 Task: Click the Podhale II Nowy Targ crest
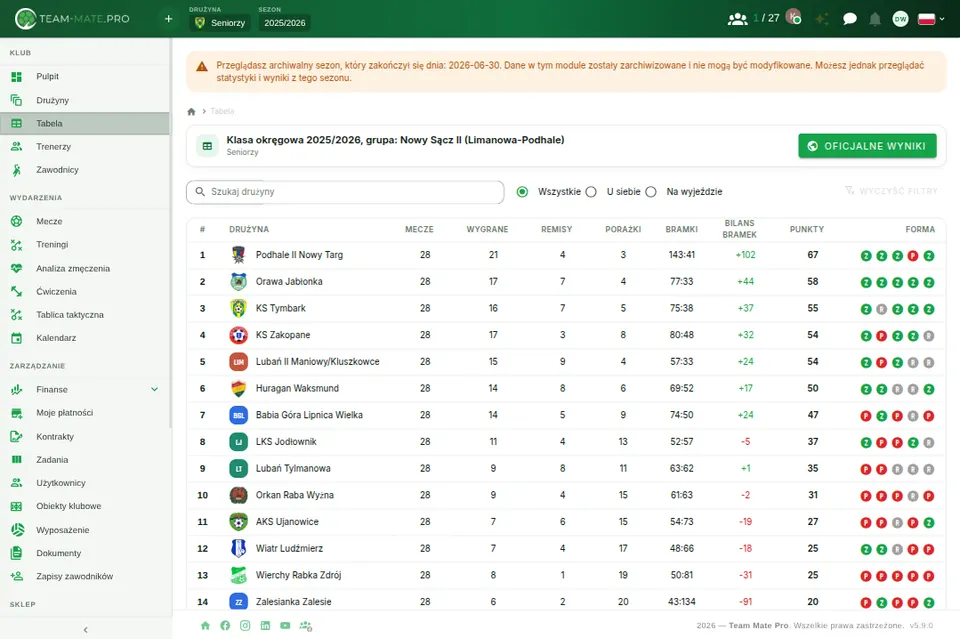(x=238, y=255)
